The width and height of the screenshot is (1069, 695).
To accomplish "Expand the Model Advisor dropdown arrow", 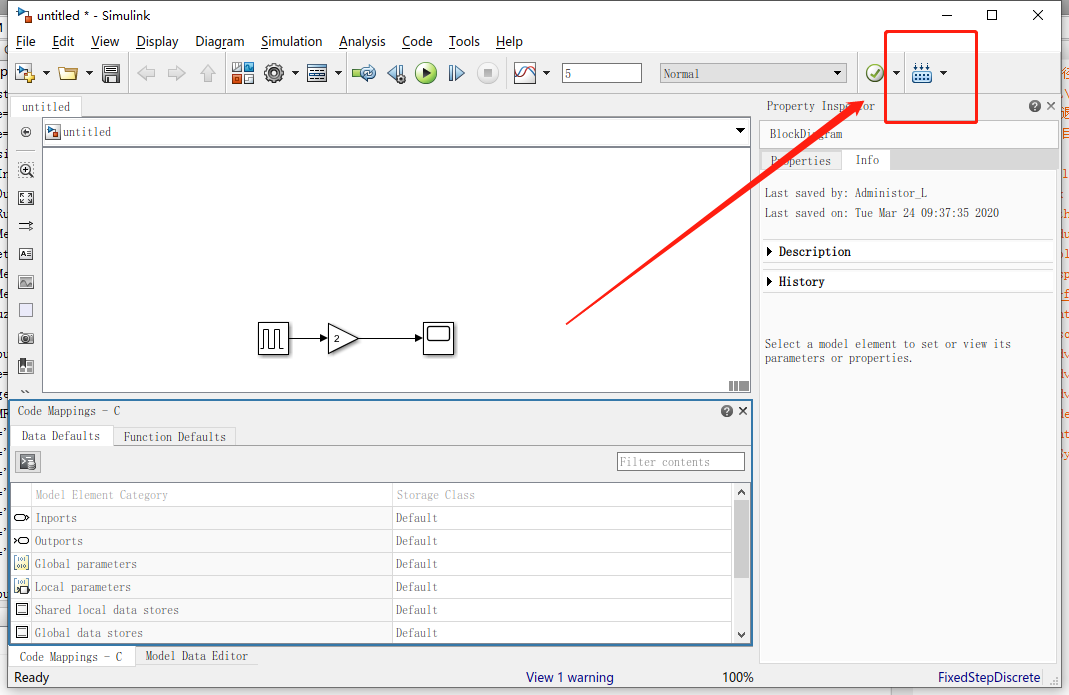I will pyautogui.click(x=897, y=73).
